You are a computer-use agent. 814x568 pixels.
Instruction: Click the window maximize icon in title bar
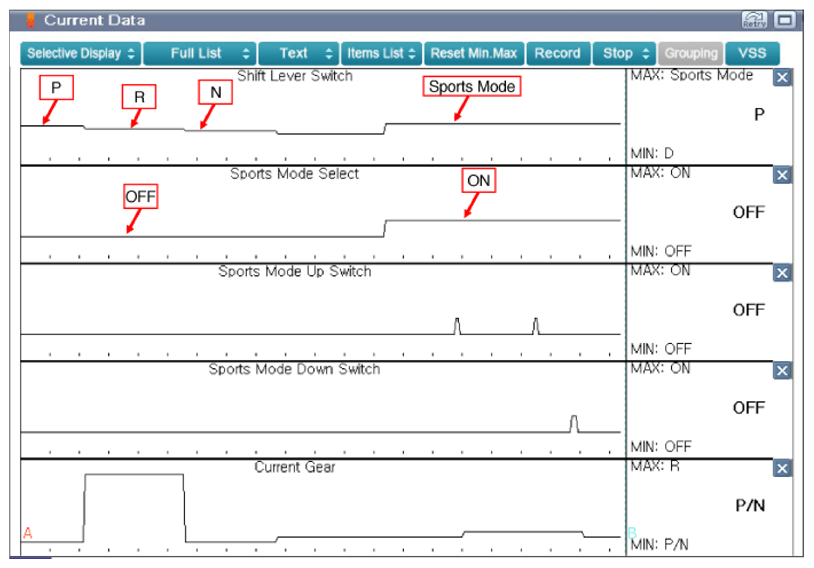pos(784,20)
